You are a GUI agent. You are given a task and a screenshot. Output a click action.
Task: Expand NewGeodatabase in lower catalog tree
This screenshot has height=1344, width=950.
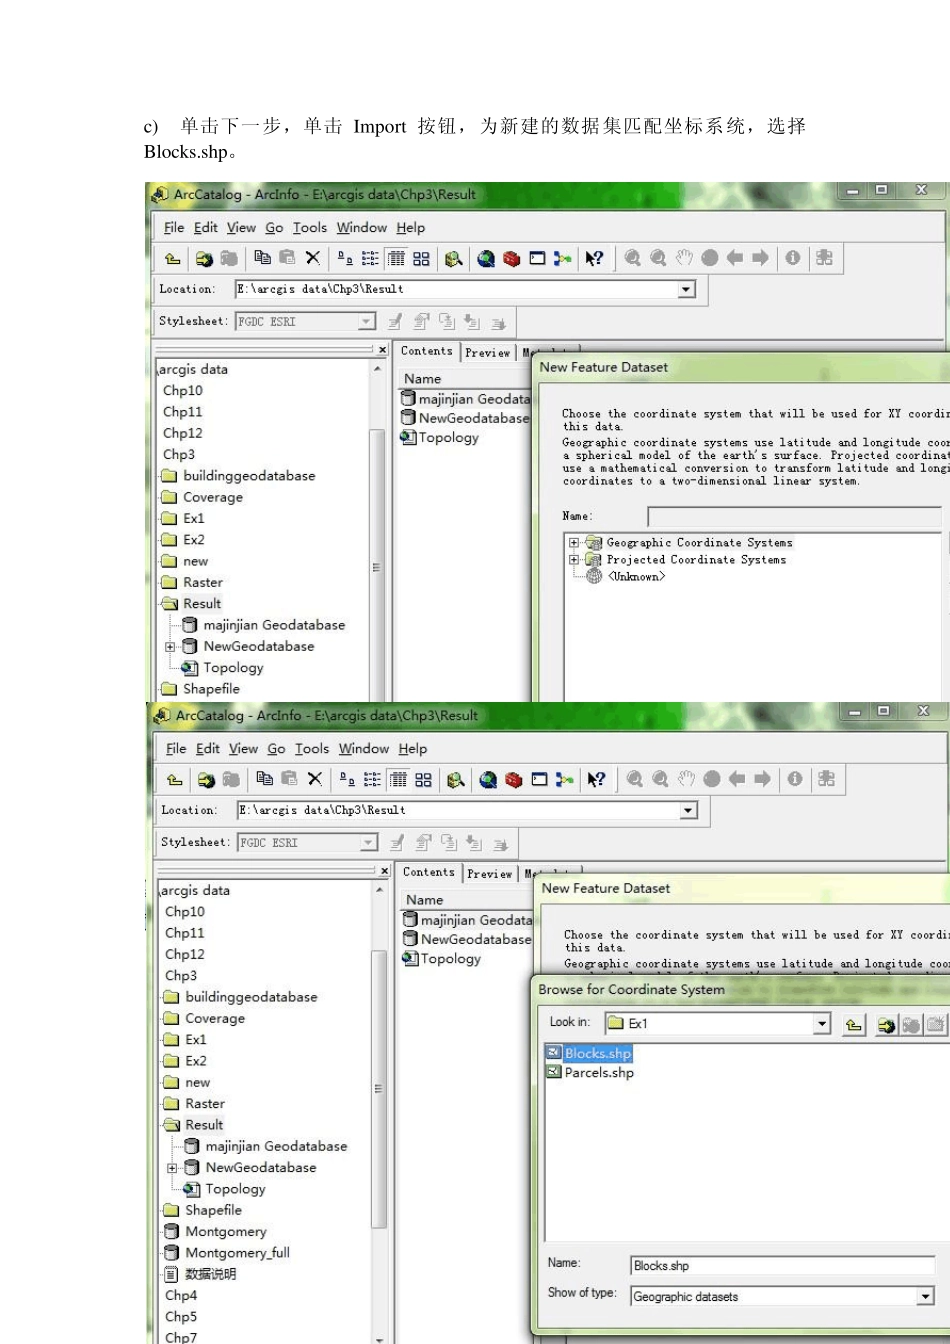coord(172,1168)
